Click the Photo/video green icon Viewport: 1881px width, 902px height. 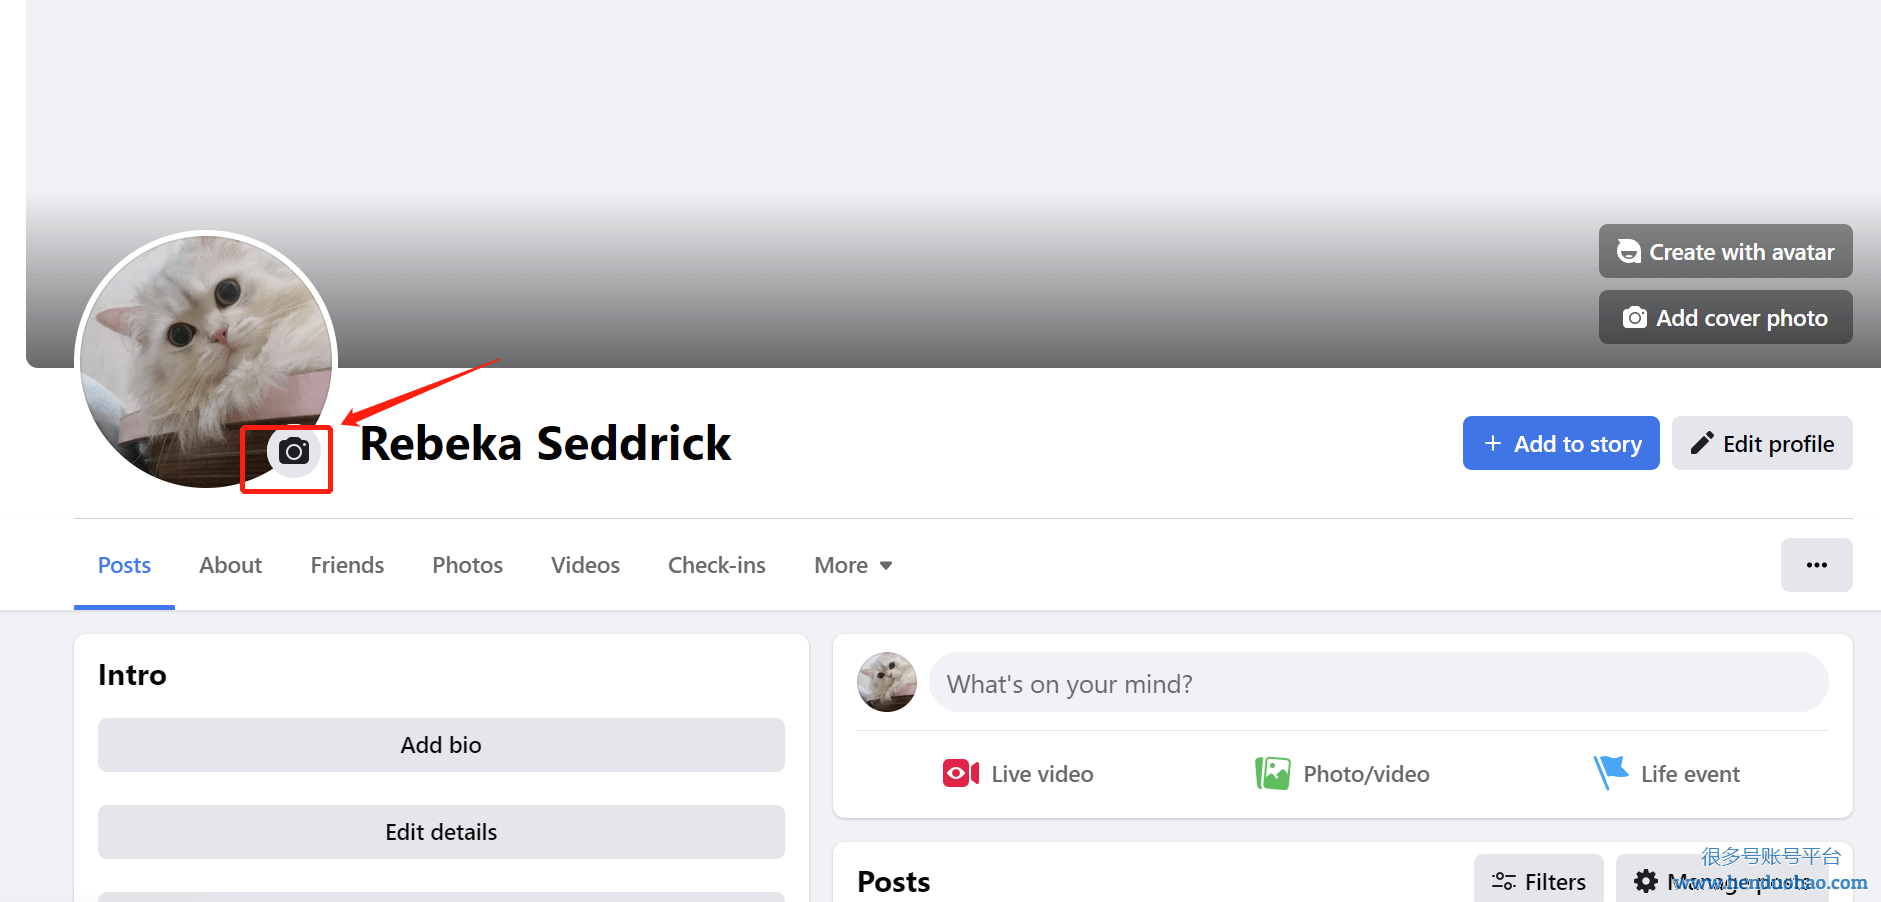tap(1273, 773)
